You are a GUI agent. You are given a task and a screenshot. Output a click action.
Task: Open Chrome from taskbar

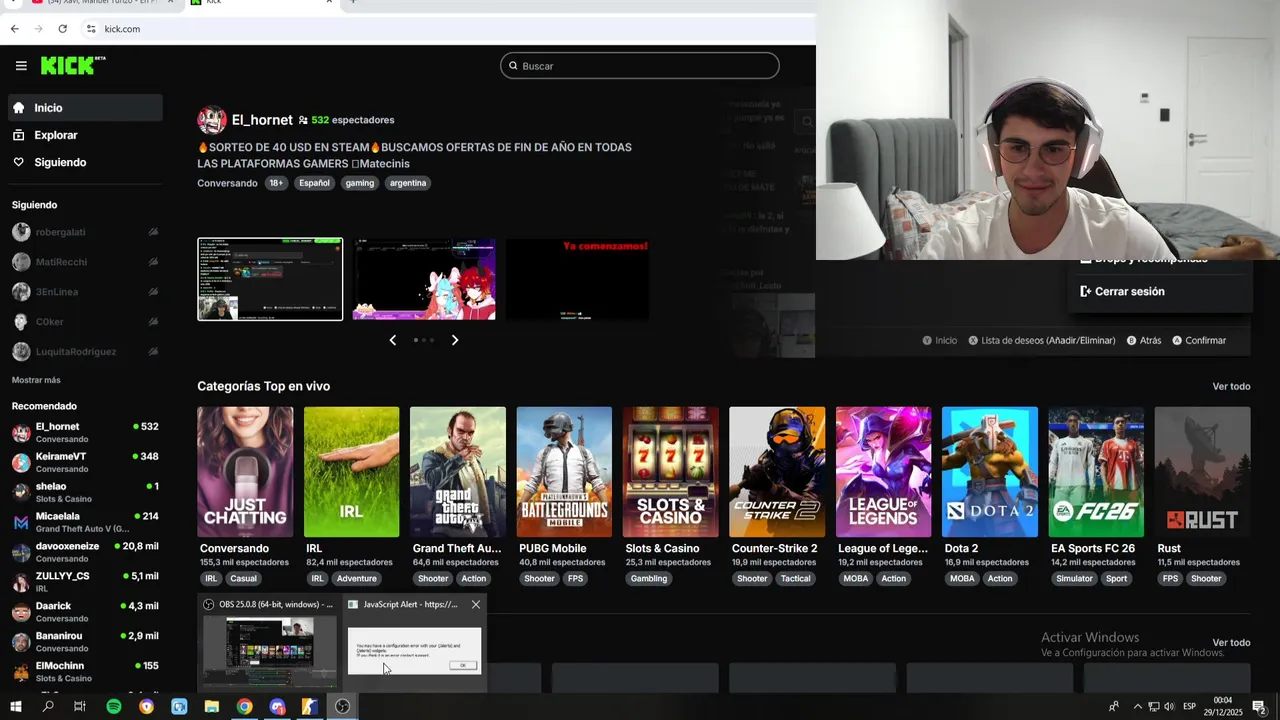(x=244, y=707)
